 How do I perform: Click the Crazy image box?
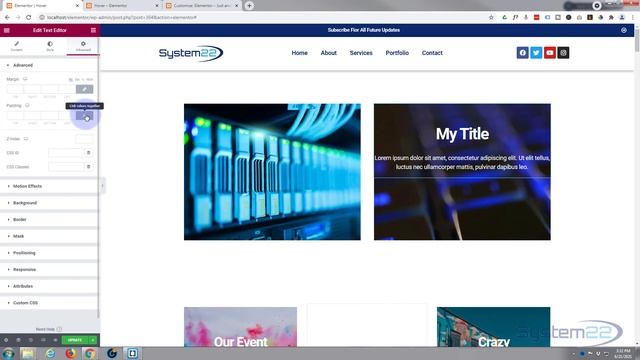click(x=493, y=327)
